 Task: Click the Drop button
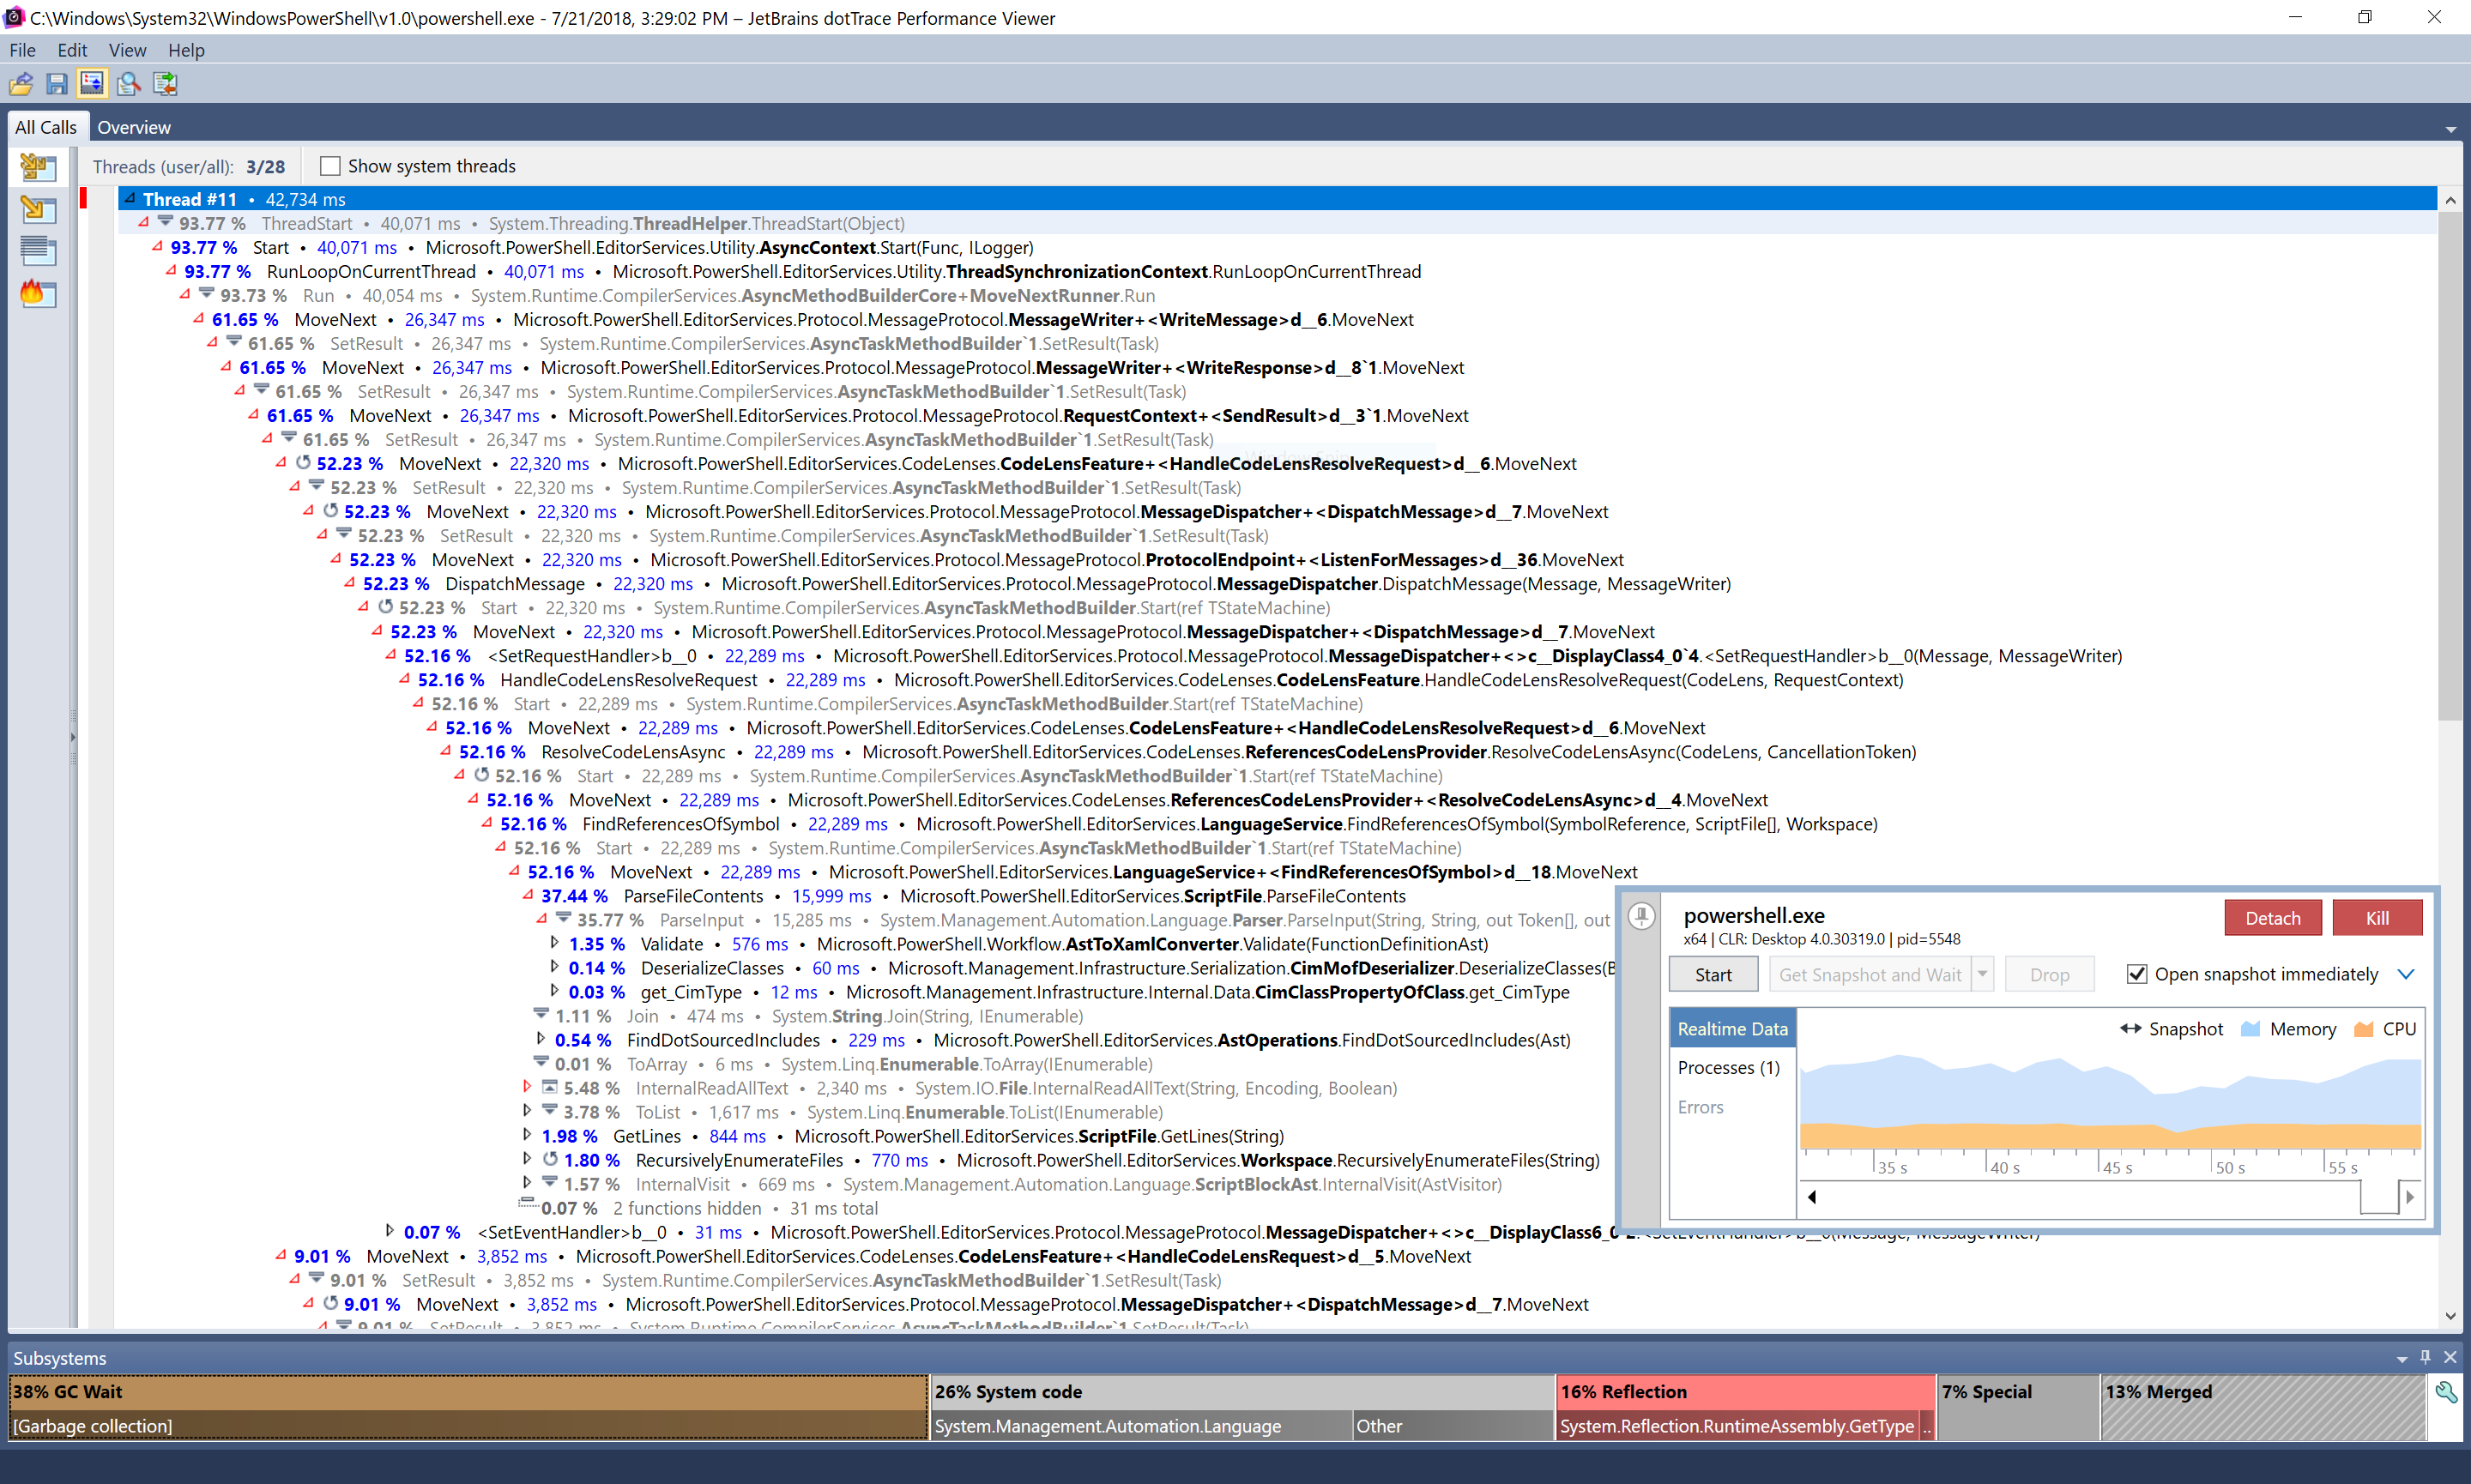coord(2049,974)
